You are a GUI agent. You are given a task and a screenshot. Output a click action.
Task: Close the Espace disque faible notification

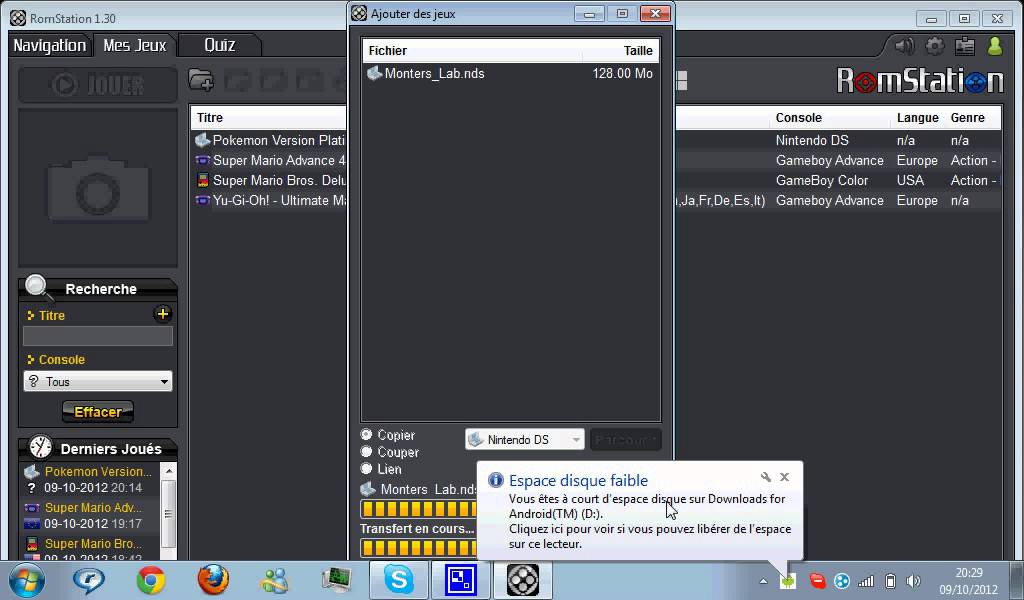point(784,477)
